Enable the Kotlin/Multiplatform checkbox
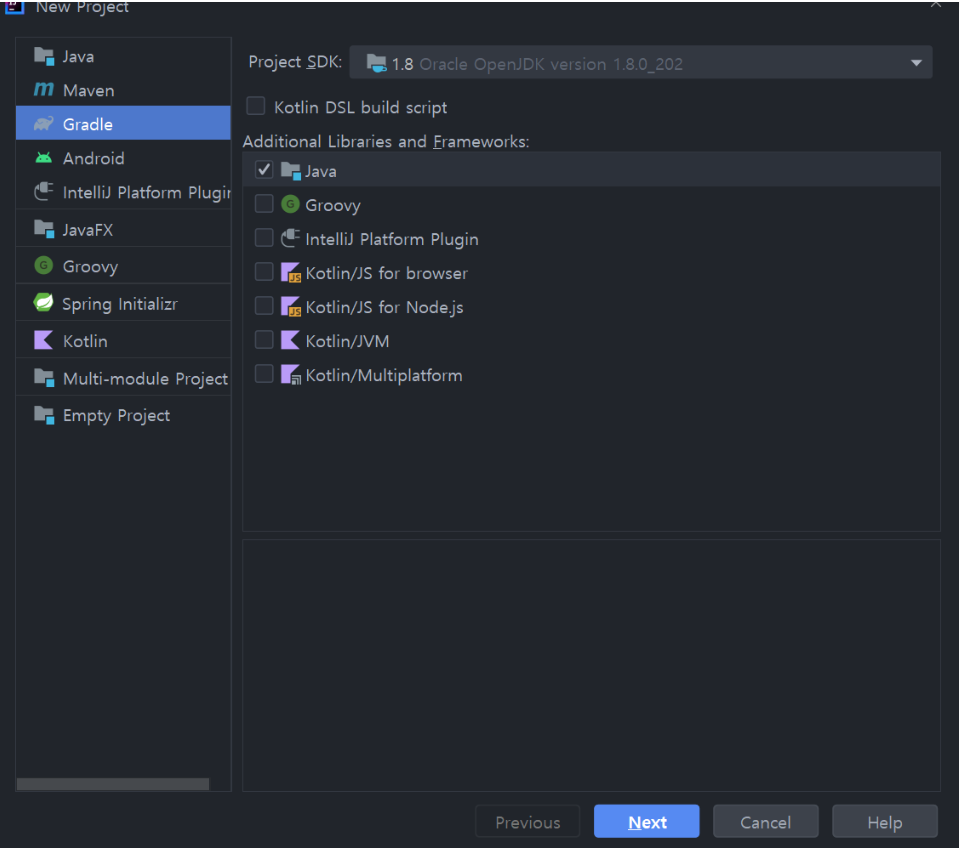This screenshot has height=848, width=960. (264, 373)
